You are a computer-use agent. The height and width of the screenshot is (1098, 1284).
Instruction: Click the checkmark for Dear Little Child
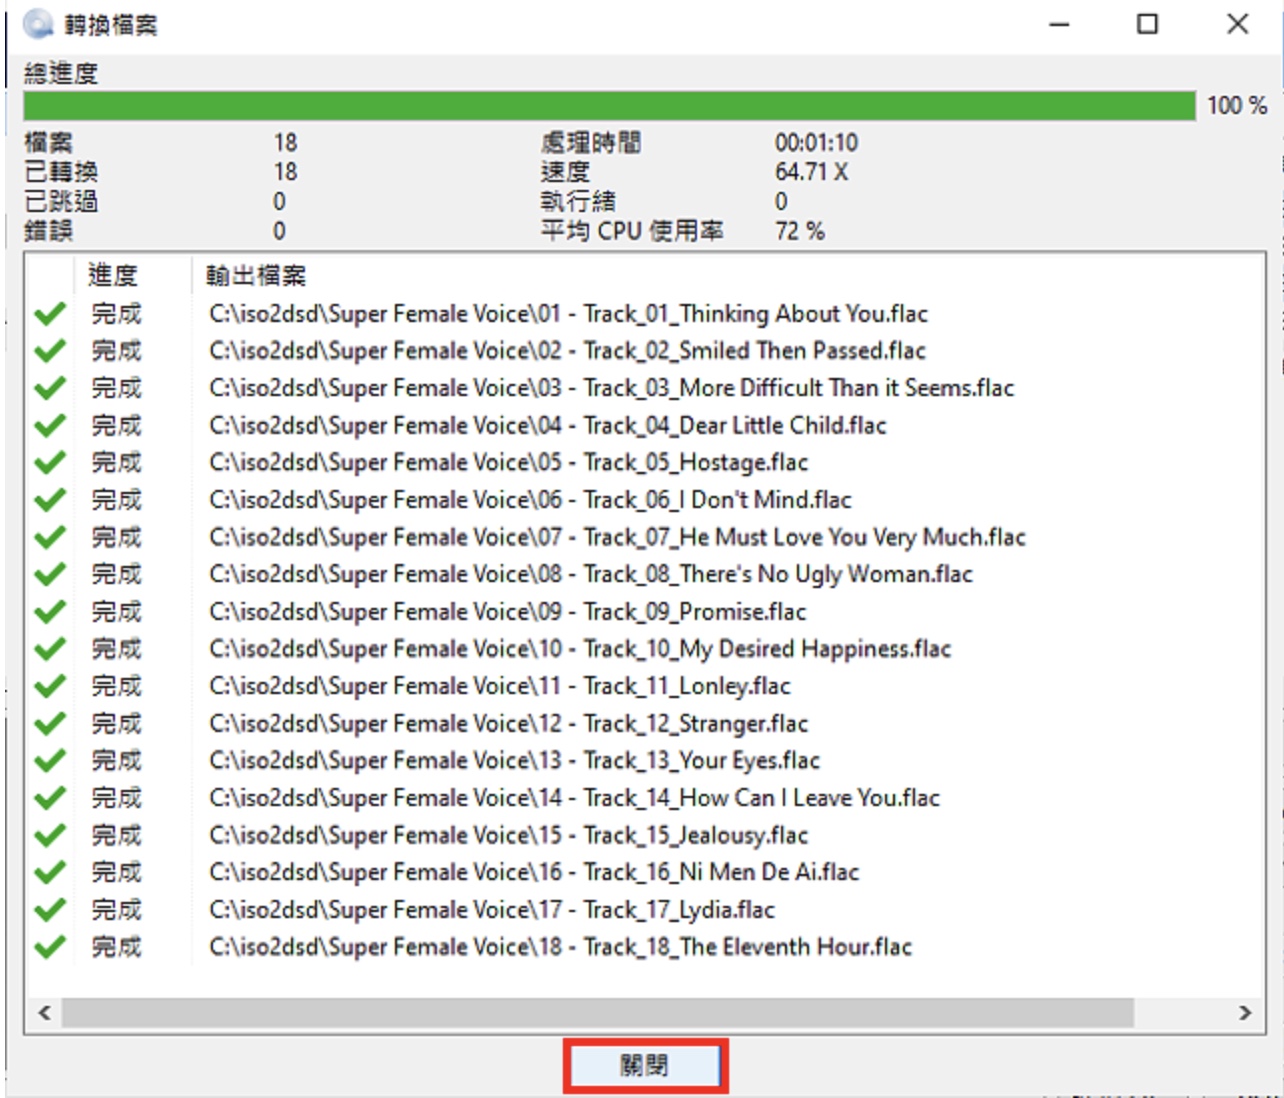coord(50,426)
